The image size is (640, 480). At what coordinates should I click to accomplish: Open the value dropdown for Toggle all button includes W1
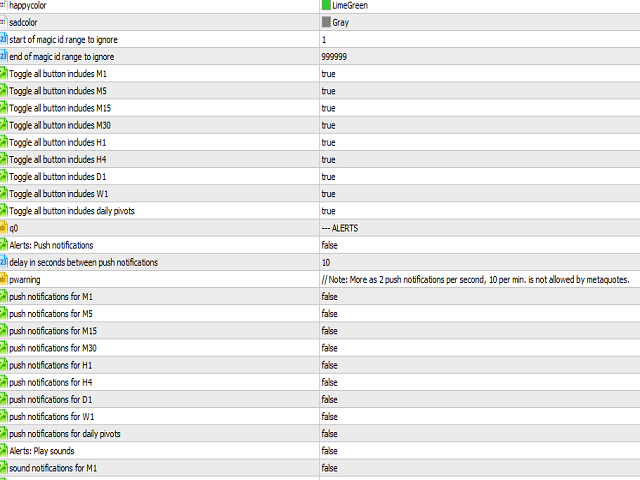click(x=328, y=194)
